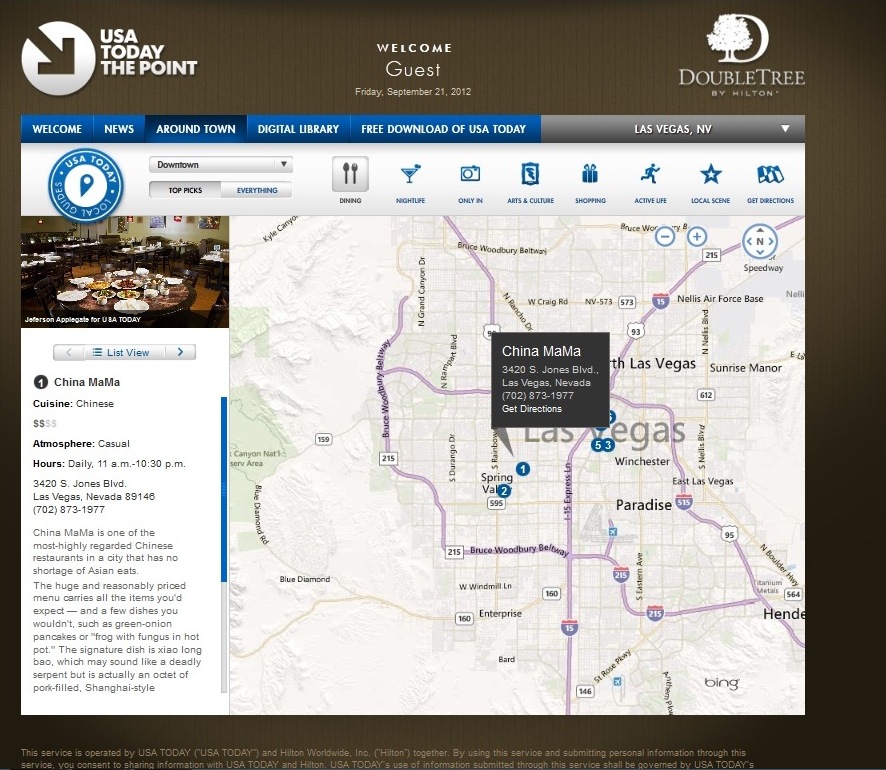Switch filter to Everything
This screenshot has width=886, height=770.
point(257,190)
